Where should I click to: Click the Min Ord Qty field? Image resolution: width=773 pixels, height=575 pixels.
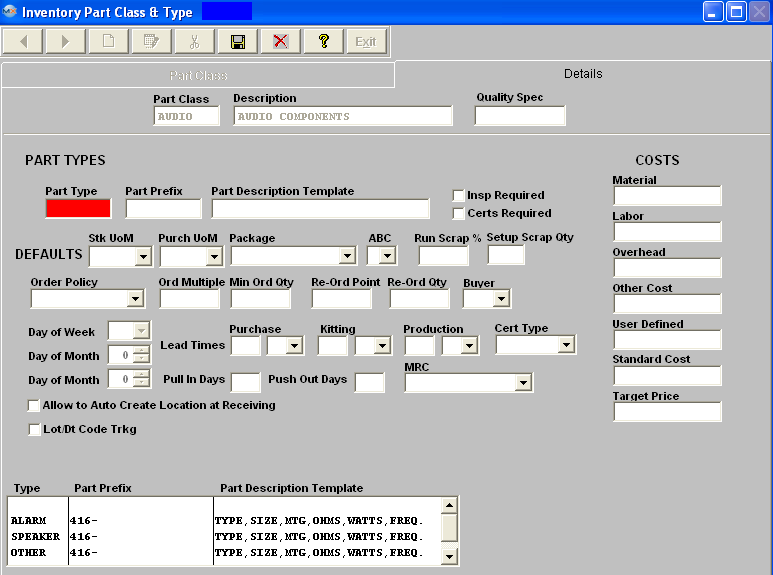click(x=261, y=299)
